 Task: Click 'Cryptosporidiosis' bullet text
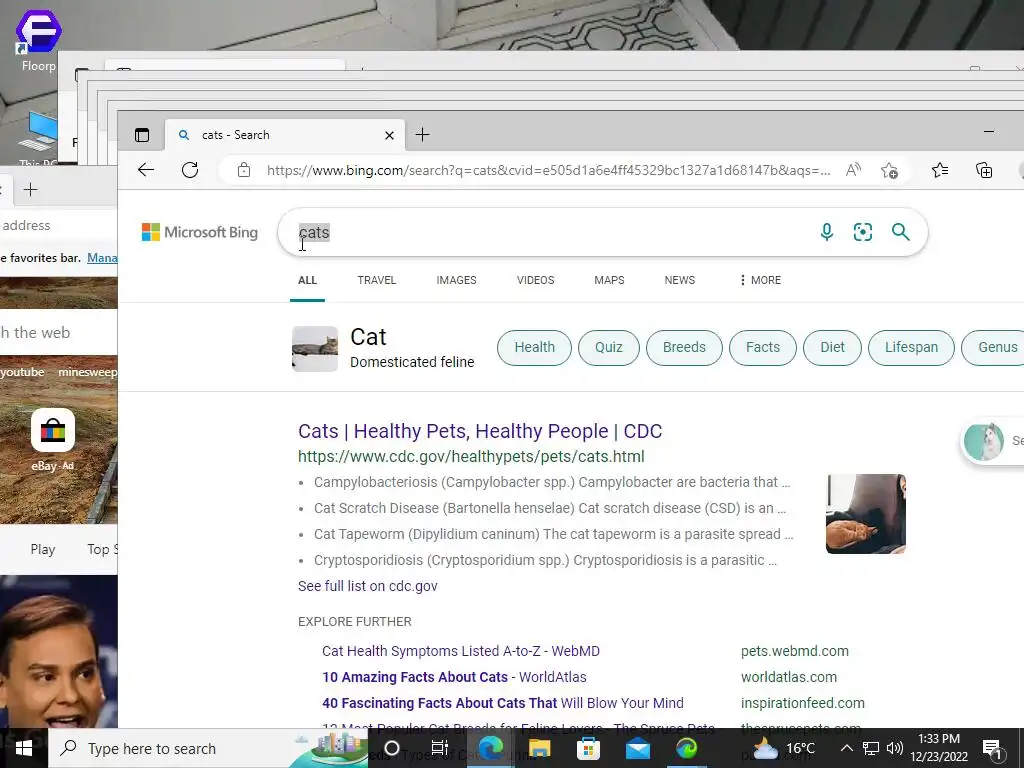(x=545, y=560)
